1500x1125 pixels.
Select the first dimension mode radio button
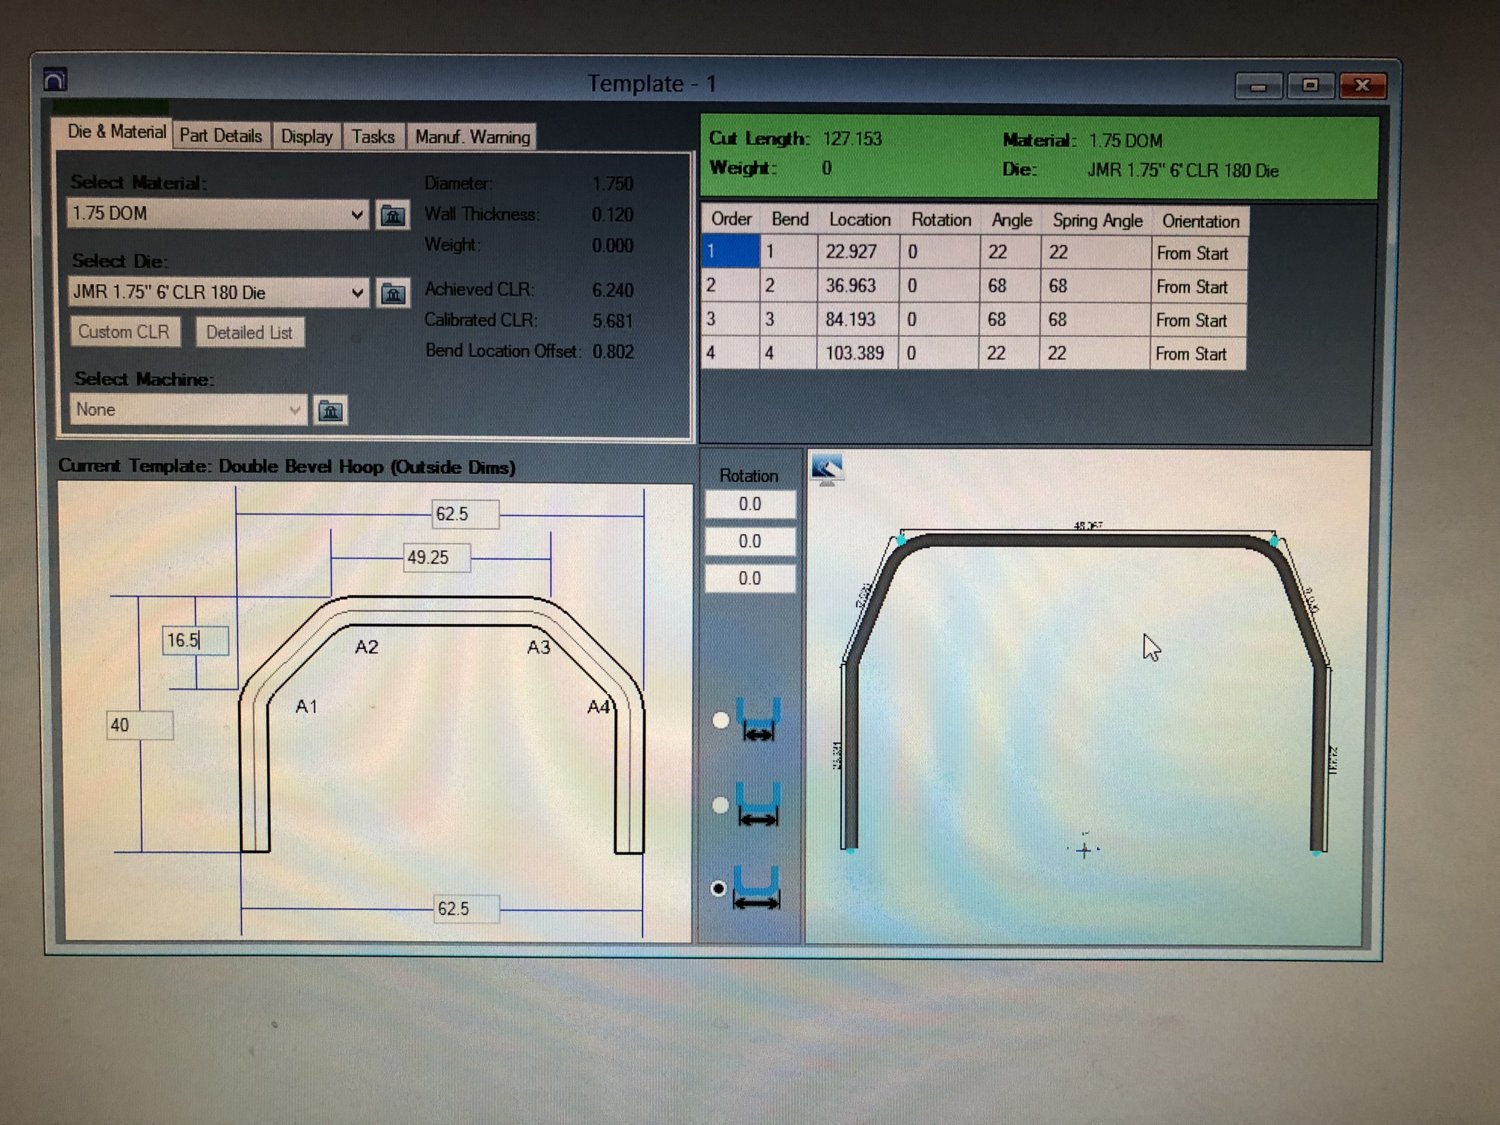pos(720,720)
